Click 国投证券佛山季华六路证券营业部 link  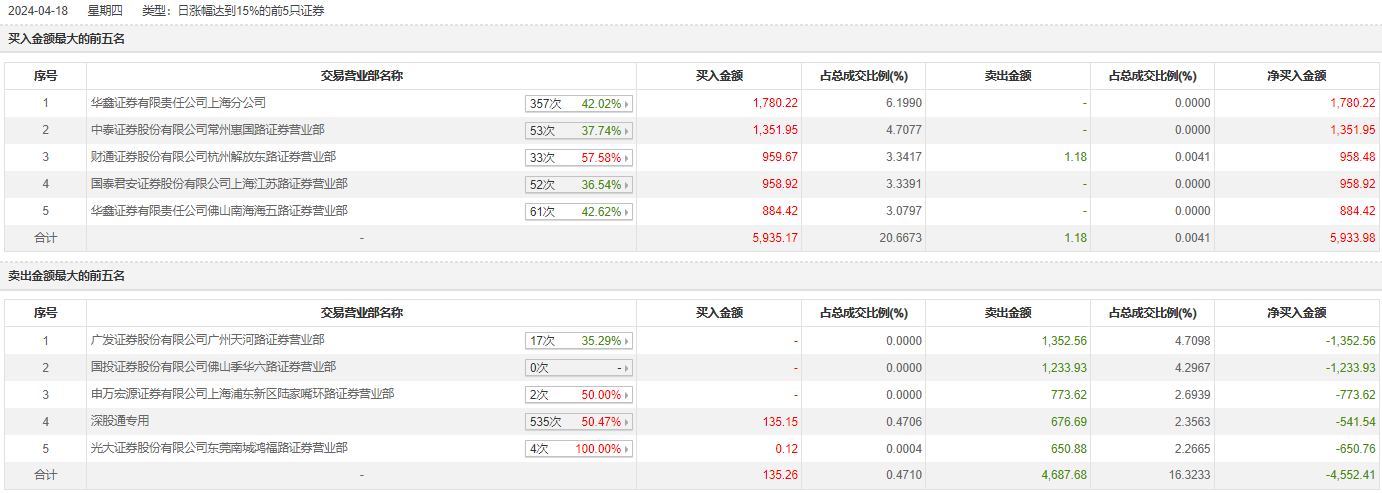[213, 367]
